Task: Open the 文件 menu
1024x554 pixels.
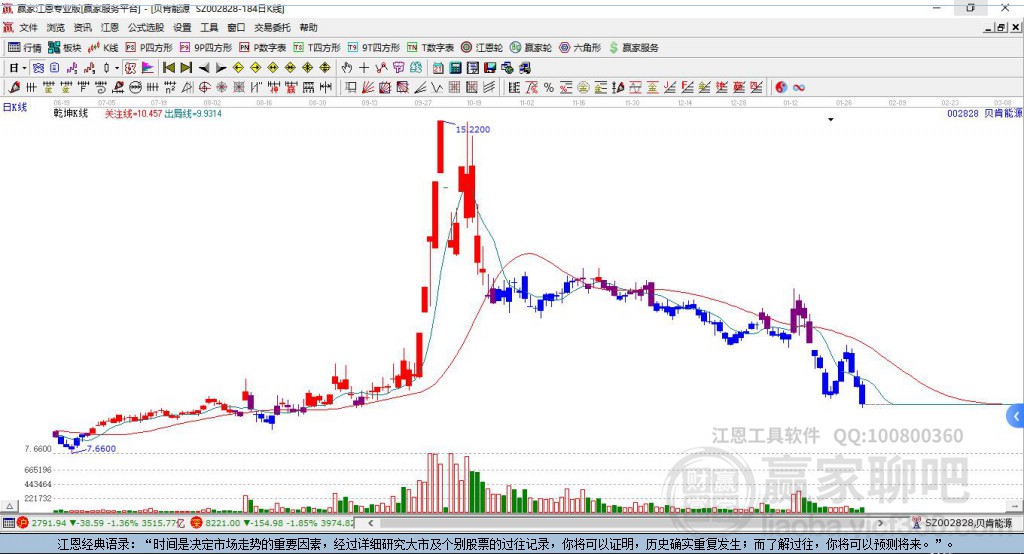Action: coord(28,27)
